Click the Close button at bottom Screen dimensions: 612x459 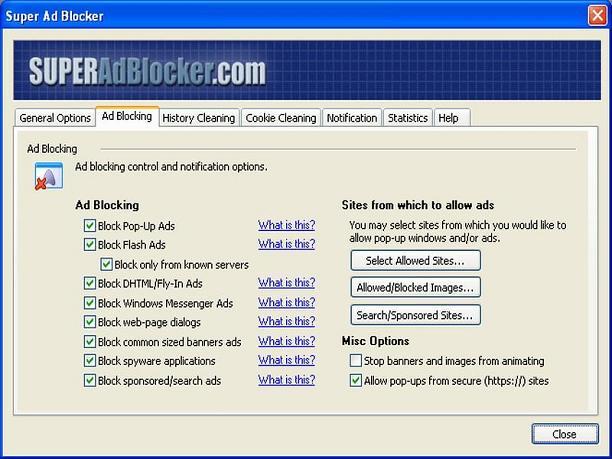click(x=565, y=434)
